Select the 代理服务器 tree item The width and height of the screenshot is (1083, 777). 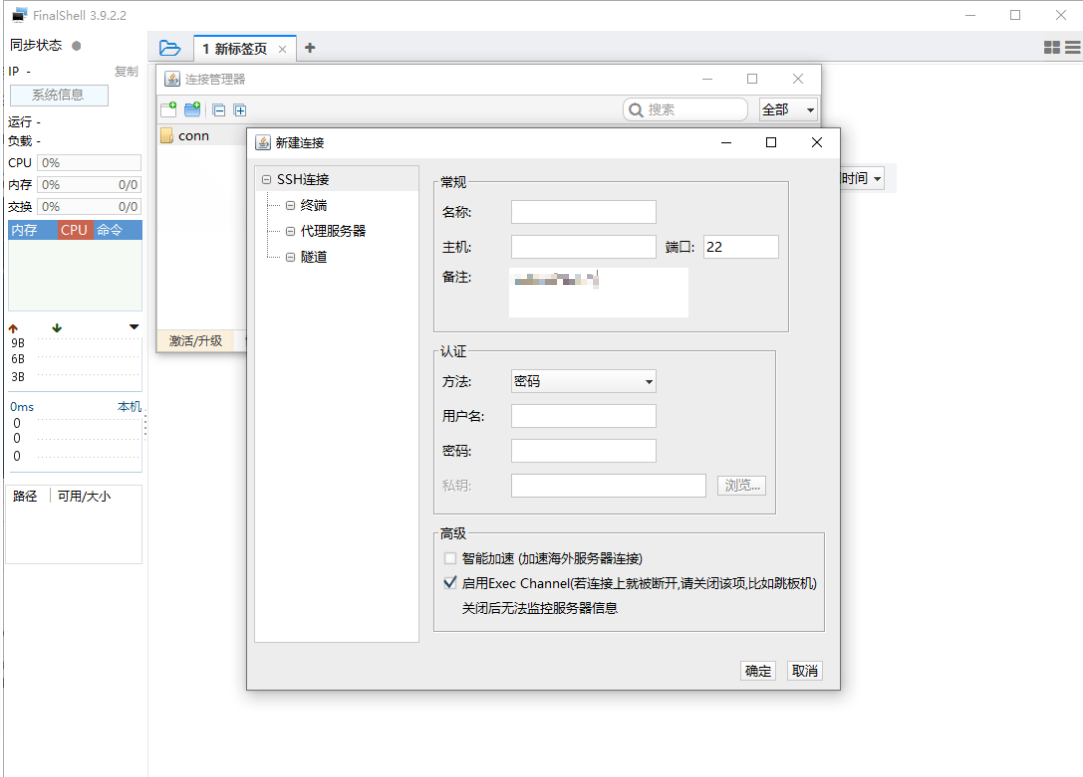coord(333,231)
